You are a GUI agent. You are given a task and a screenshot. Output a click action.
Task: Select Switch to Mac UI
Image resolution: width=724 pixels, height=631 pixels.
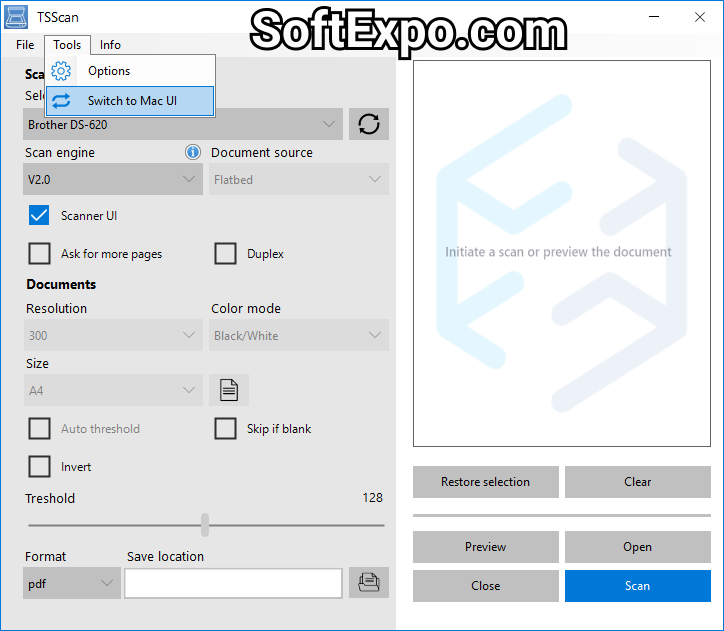pos(130,101)
